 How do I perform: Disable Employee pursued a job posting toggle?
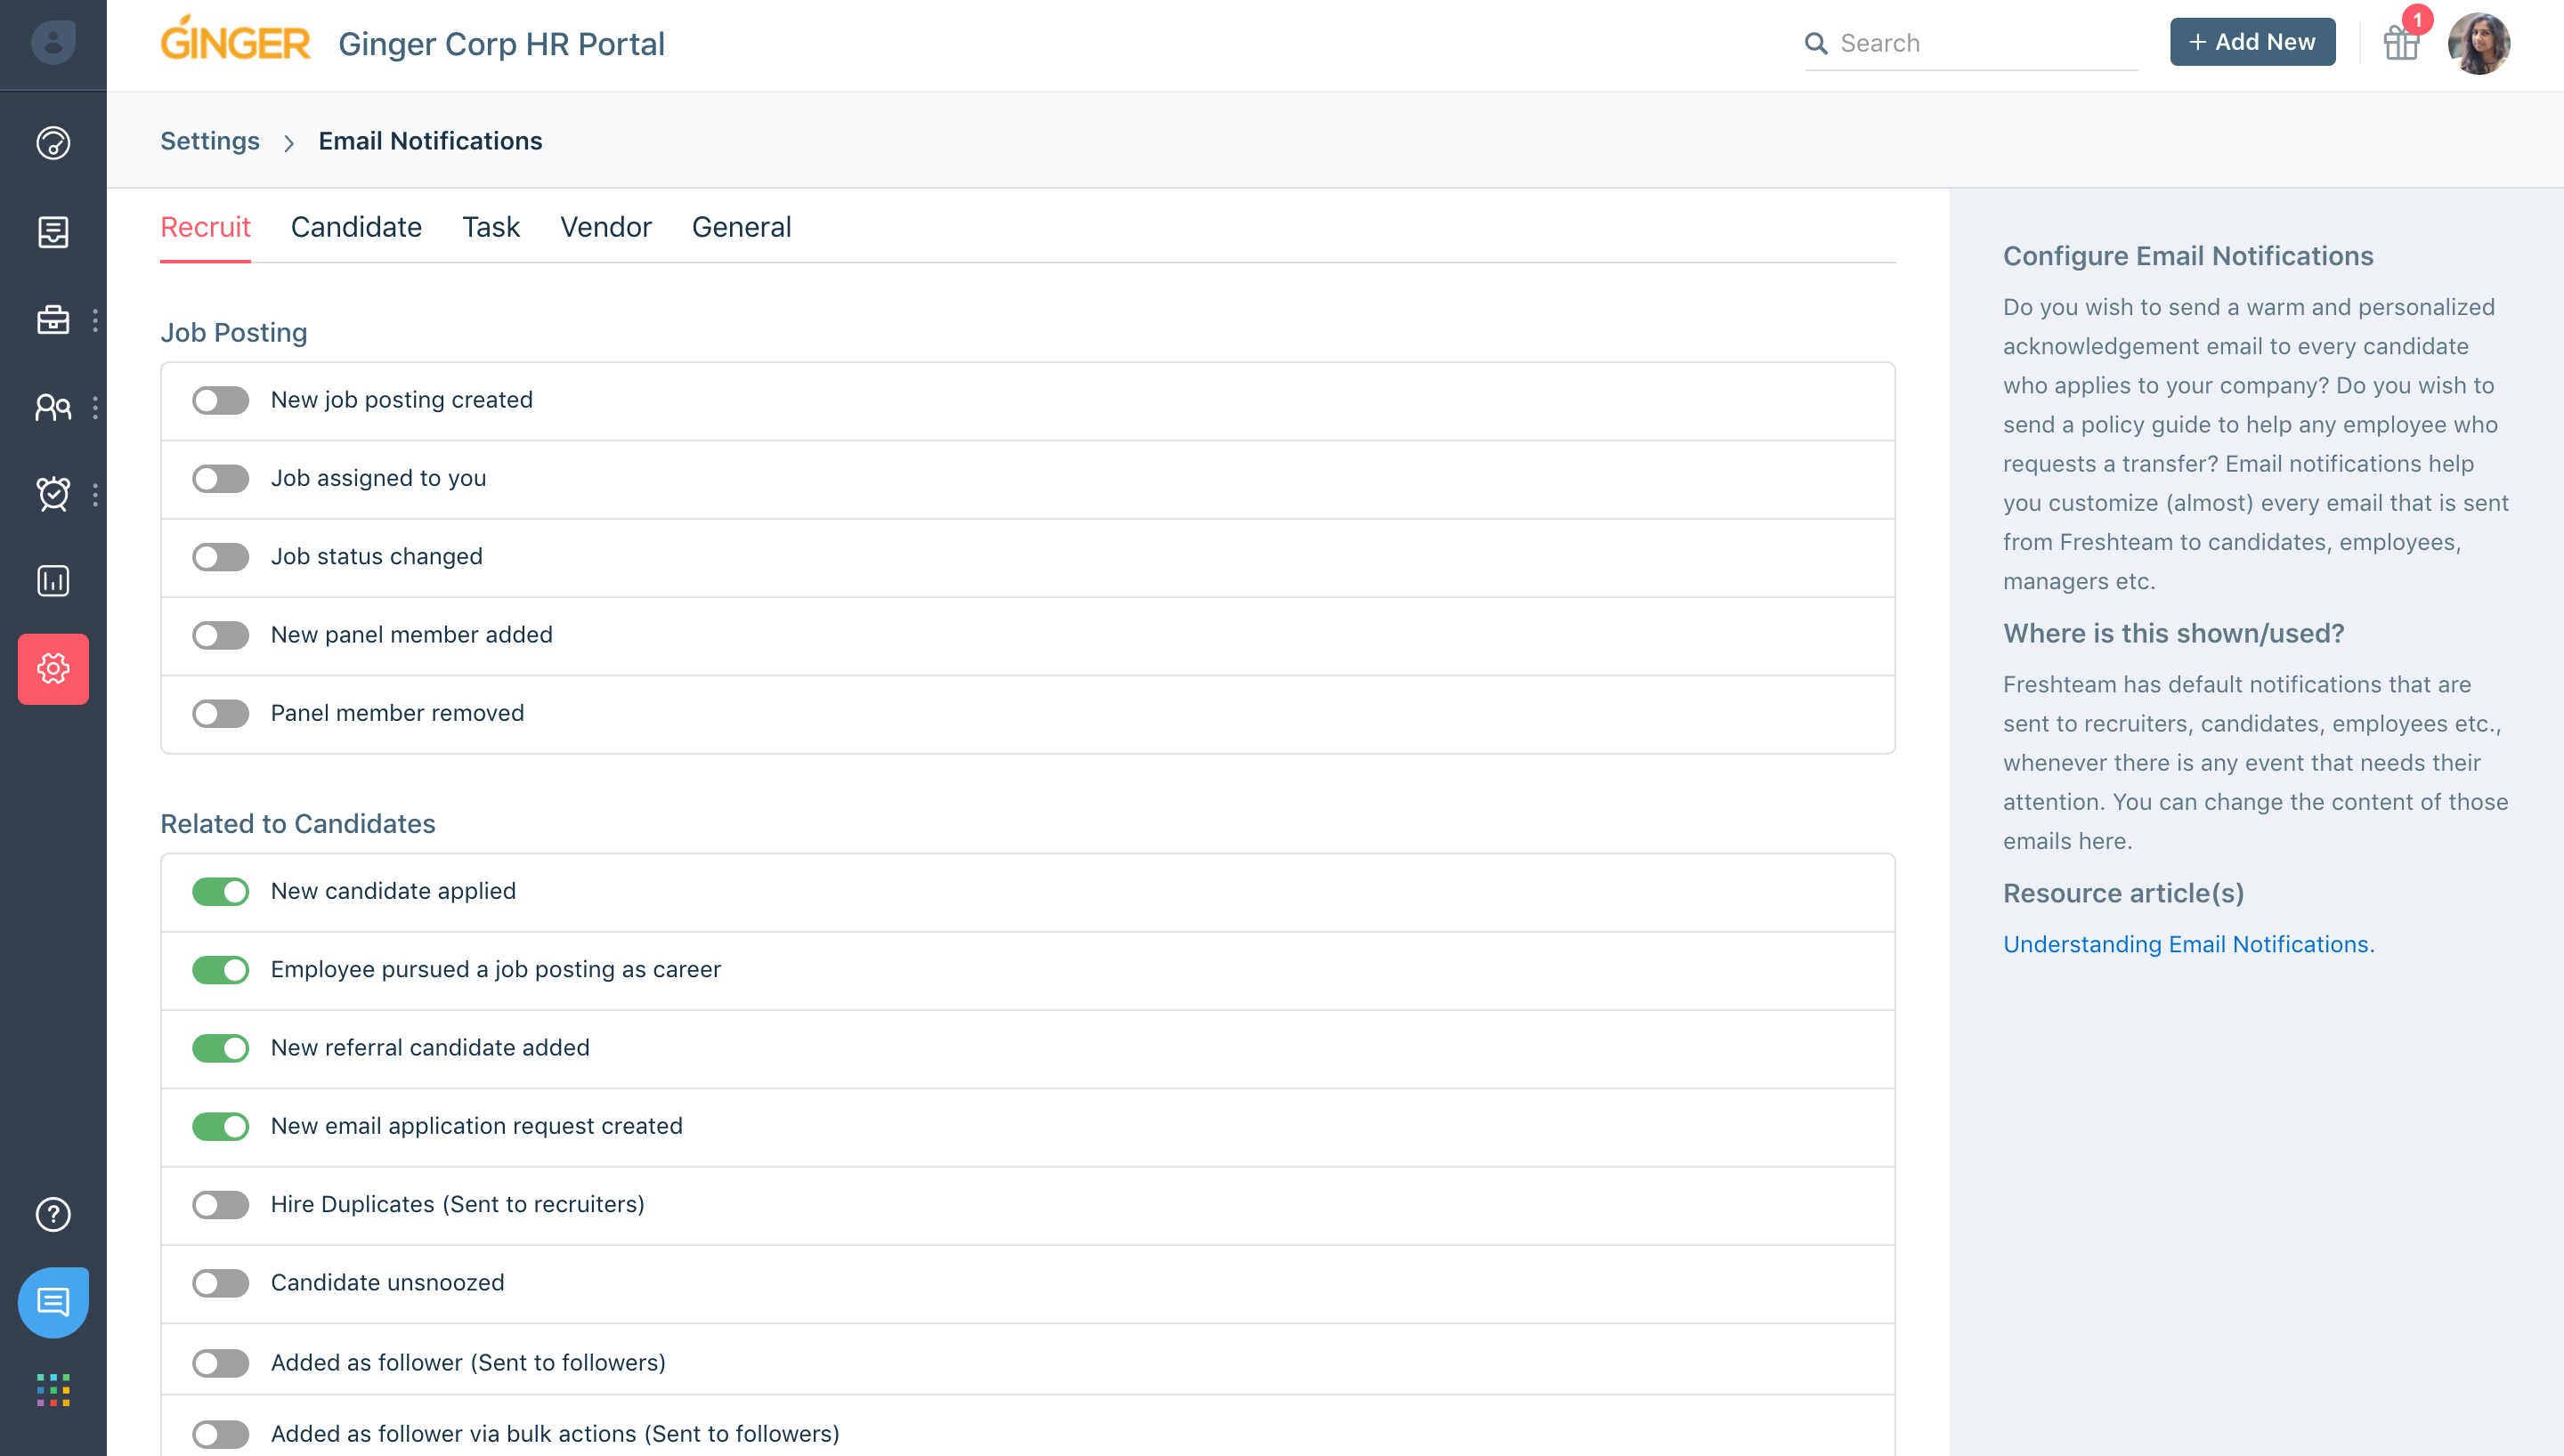tap(220, 970)
